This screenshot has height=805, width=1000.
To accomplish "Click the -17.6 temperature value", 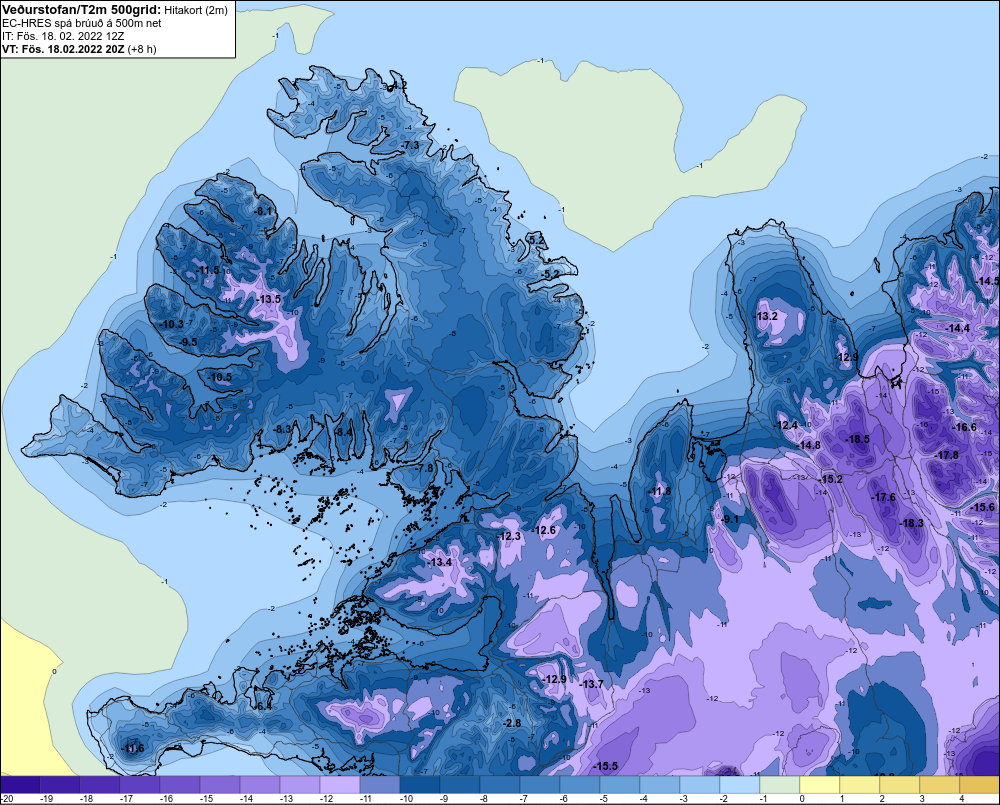I will (884, 498).
